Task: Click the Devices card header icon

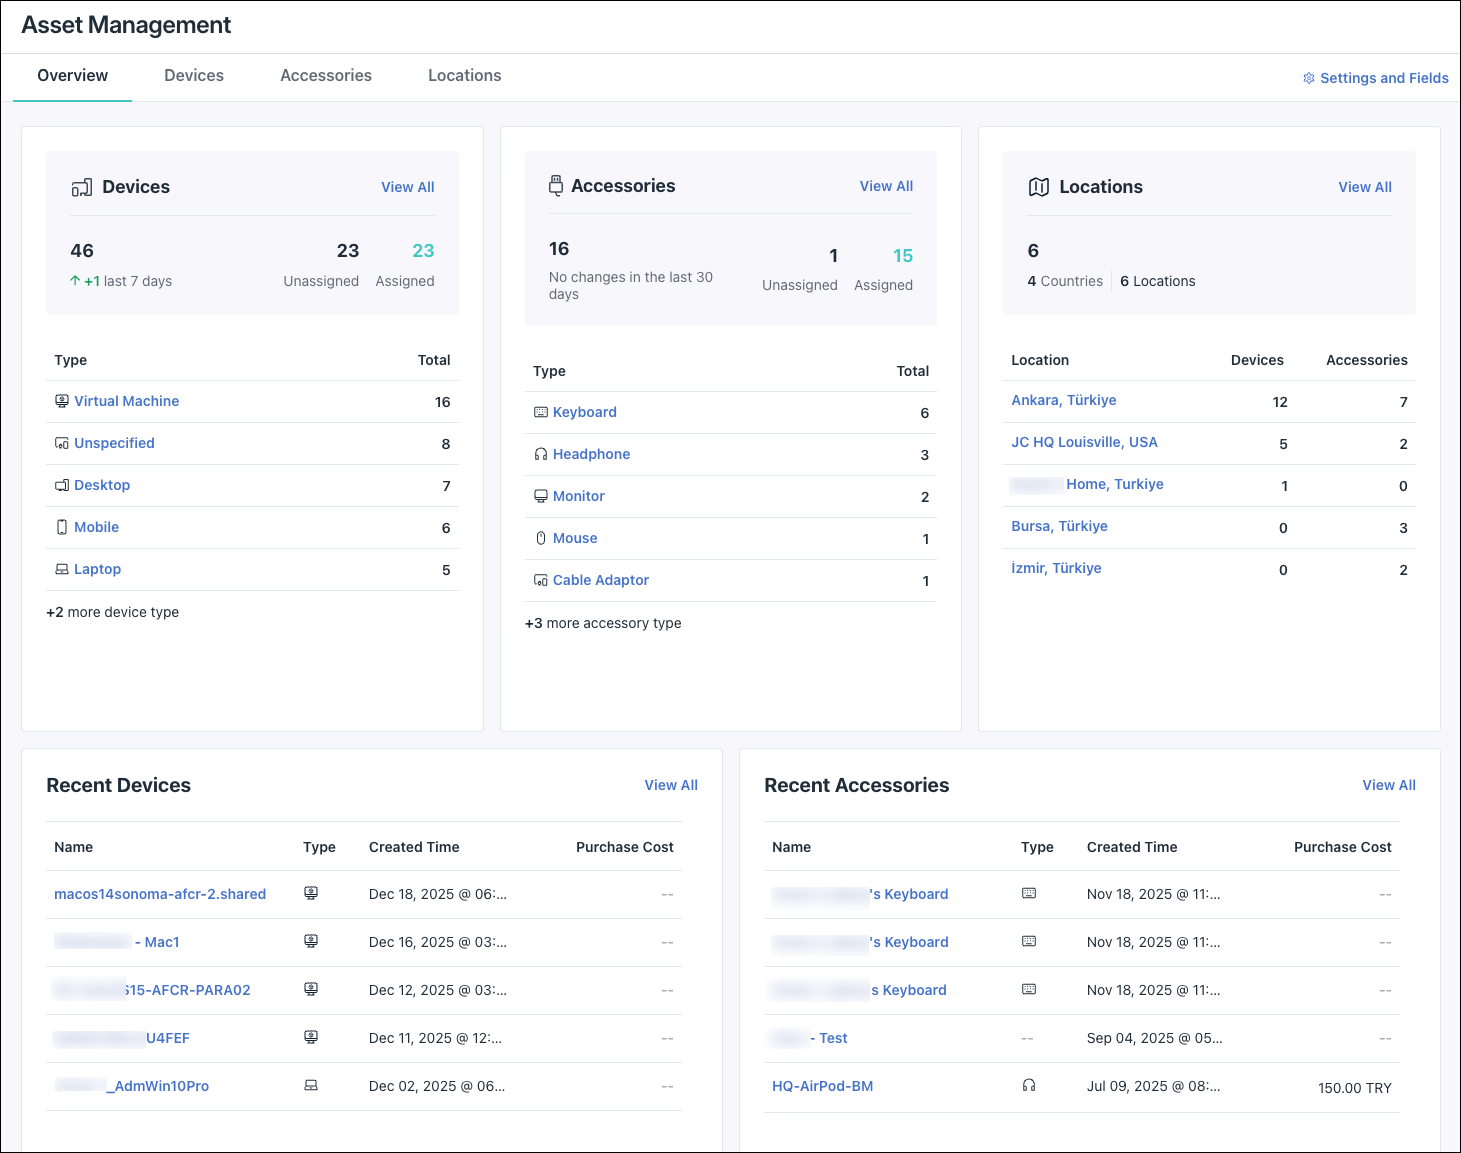Action: click(x=82, y=186)
